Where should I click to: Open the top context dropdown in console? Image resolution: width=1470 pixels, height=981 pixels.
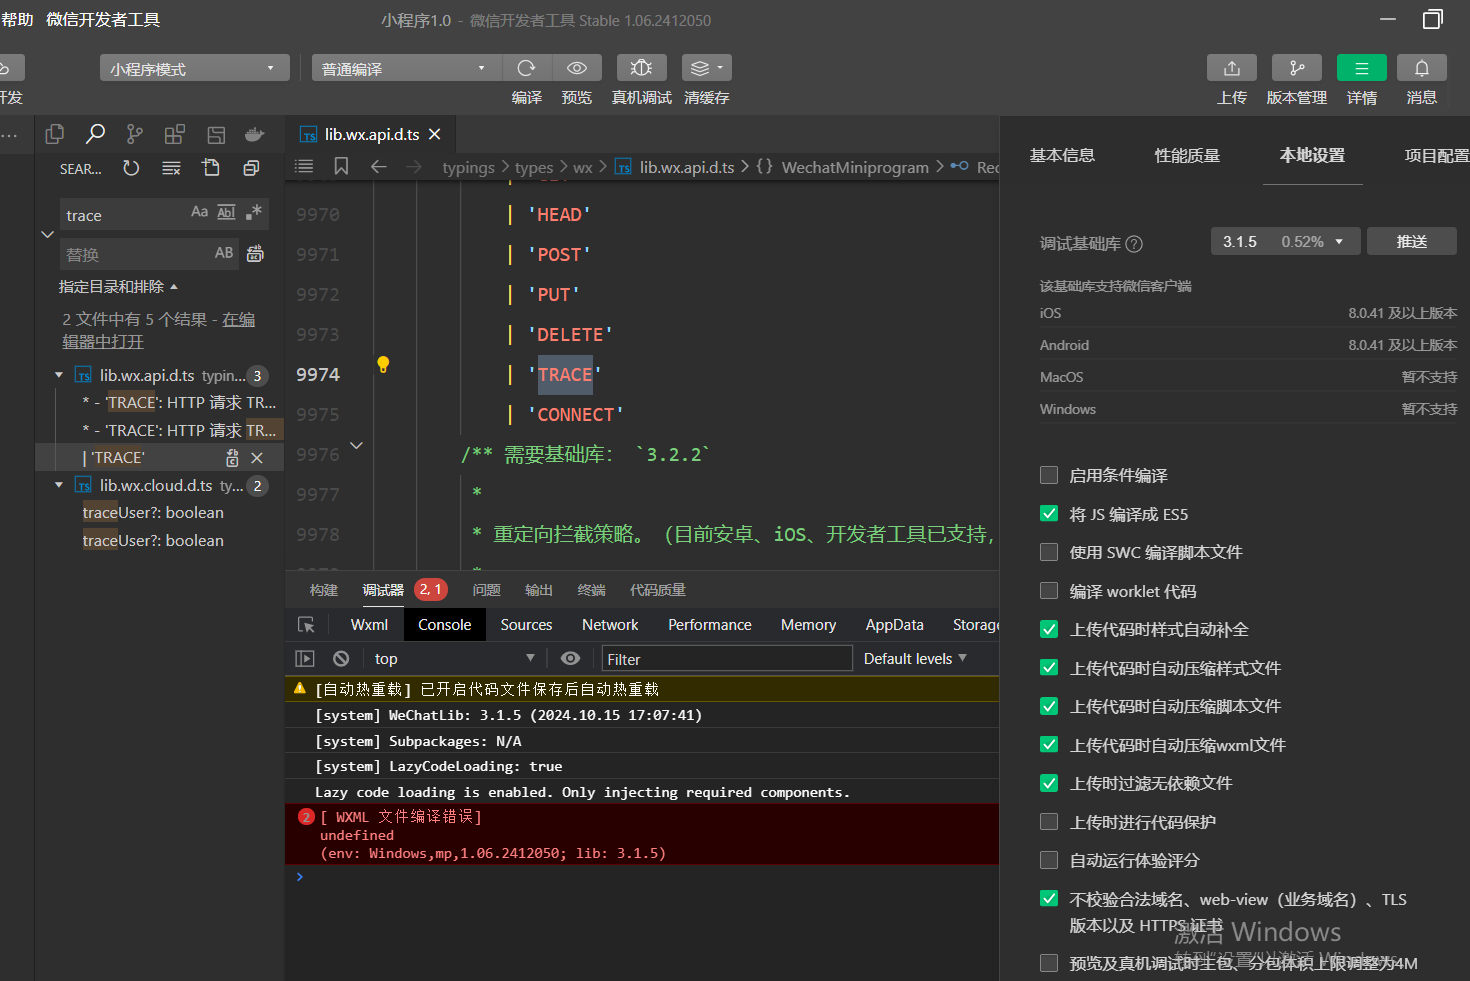(x=455, y=658)
